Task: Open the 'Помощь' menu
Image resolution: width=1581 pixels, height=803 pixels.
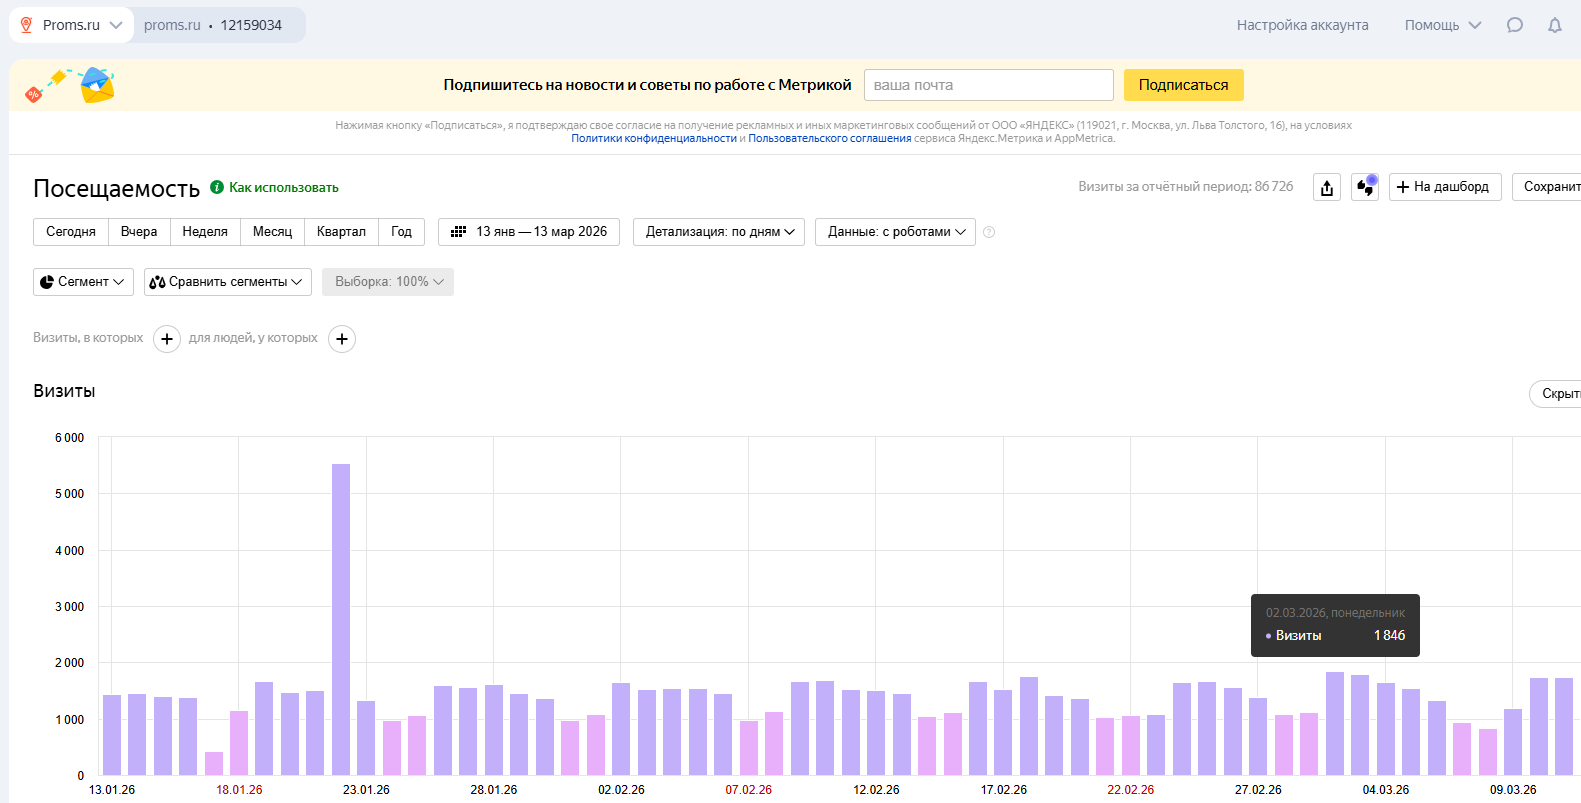Action: click(x=1442, y=25)
